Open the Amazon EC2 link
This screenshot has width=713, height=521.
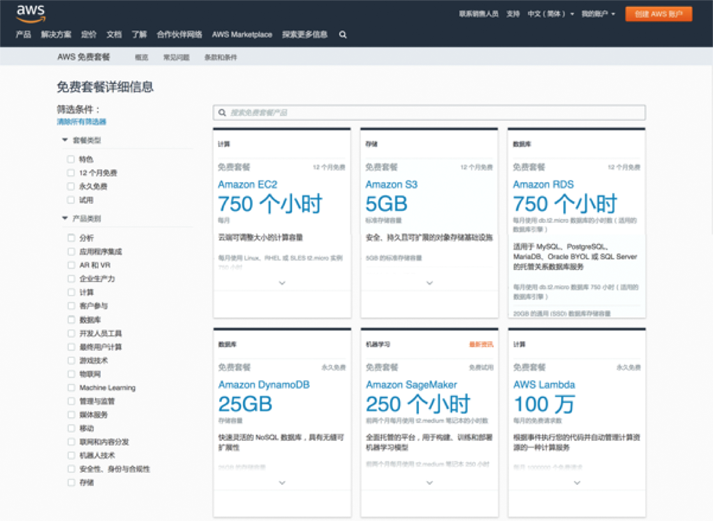click(x=247, y=185)
